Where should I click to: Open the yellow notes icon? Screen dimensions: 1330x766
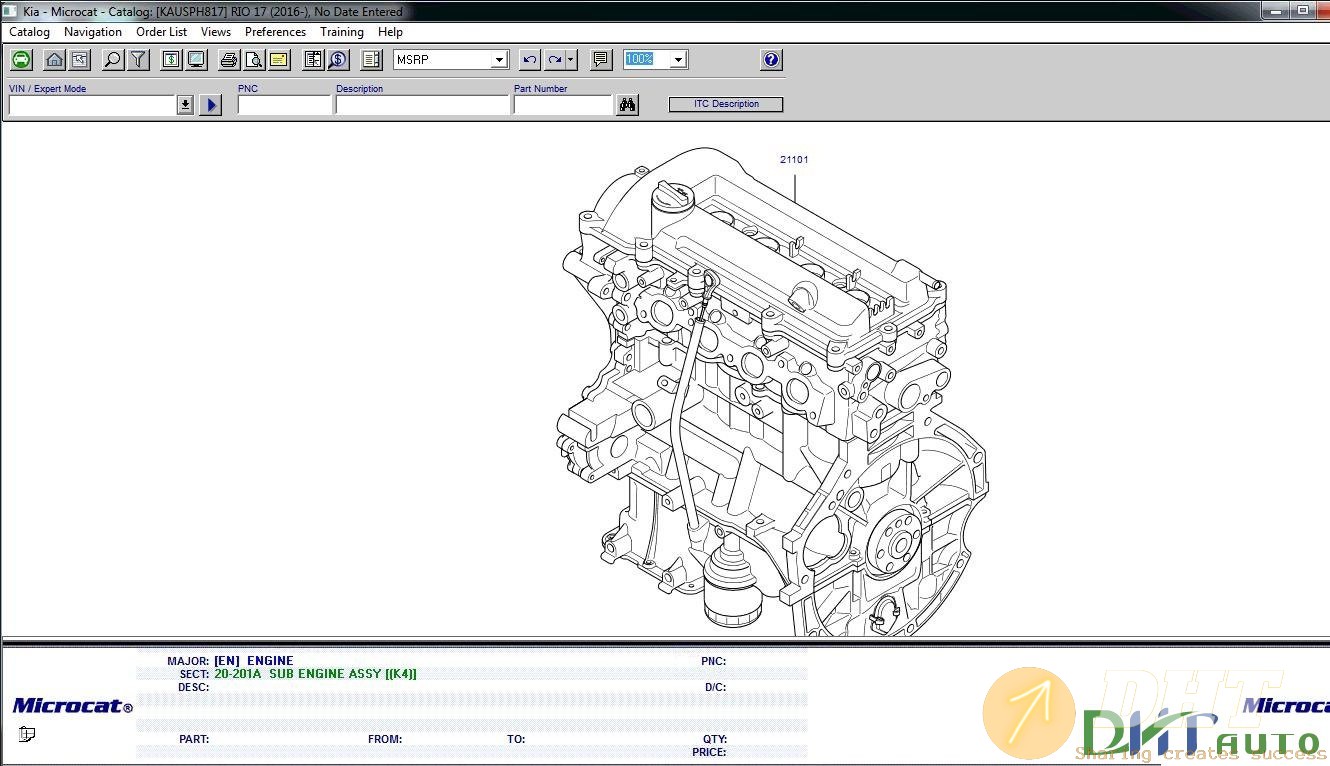[279, 60]
